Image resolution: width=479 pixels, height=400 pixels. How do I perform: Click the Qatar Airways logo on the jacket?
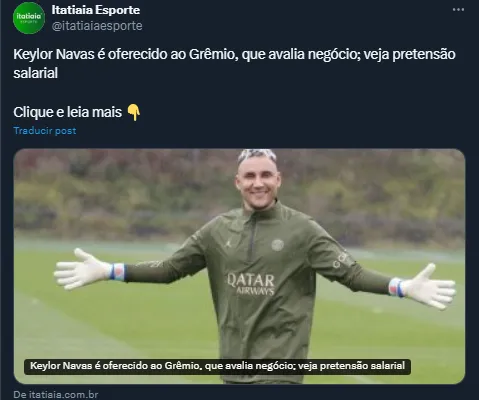251,284
